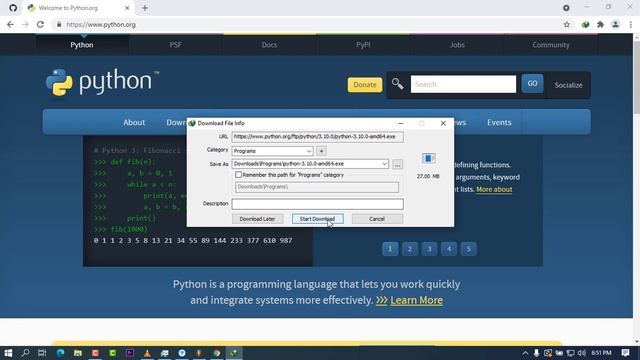Screen dimensions: 640x360
Task: Click the address bar URL field
Action: pyautogui.click(x=310, y=24)
